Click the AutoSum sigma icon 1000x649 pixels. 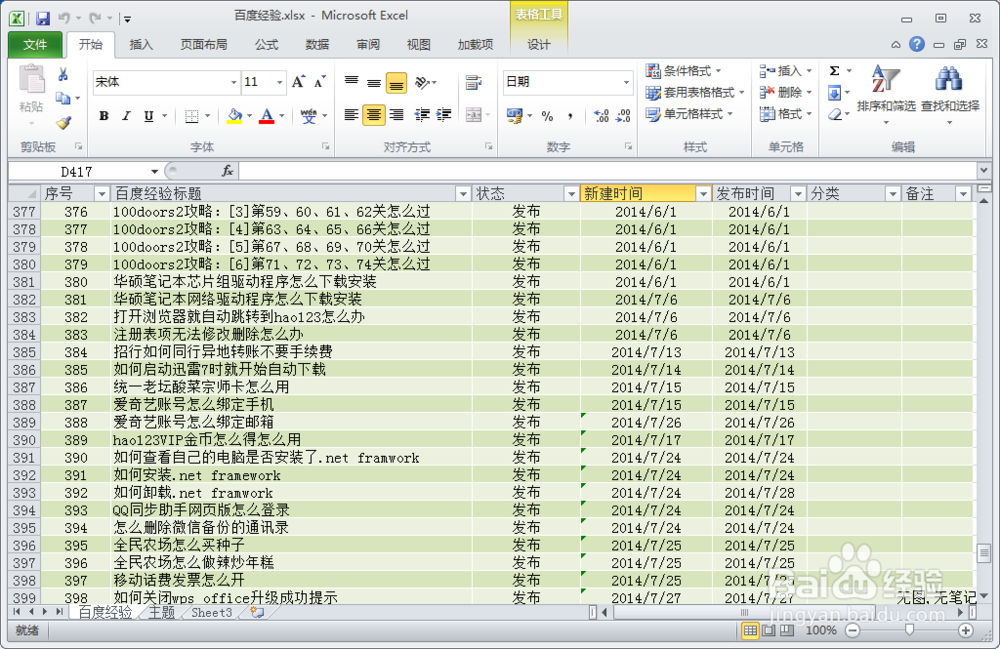(834, 71)
